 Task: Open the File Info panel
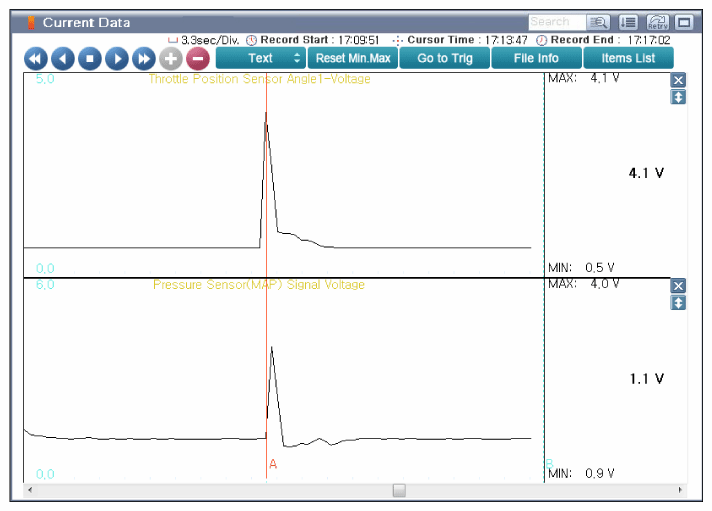click(x=536, y=58)
